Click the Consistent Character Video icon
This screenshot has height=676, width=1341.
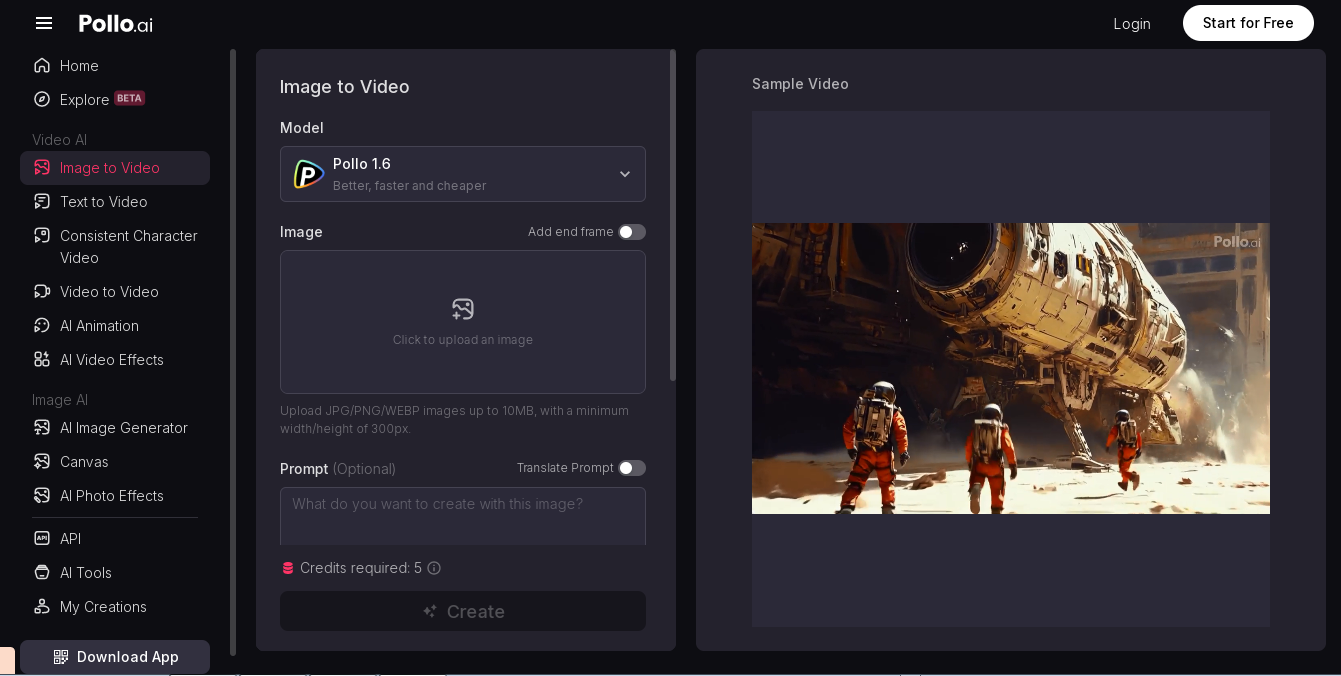pos(42,236)
